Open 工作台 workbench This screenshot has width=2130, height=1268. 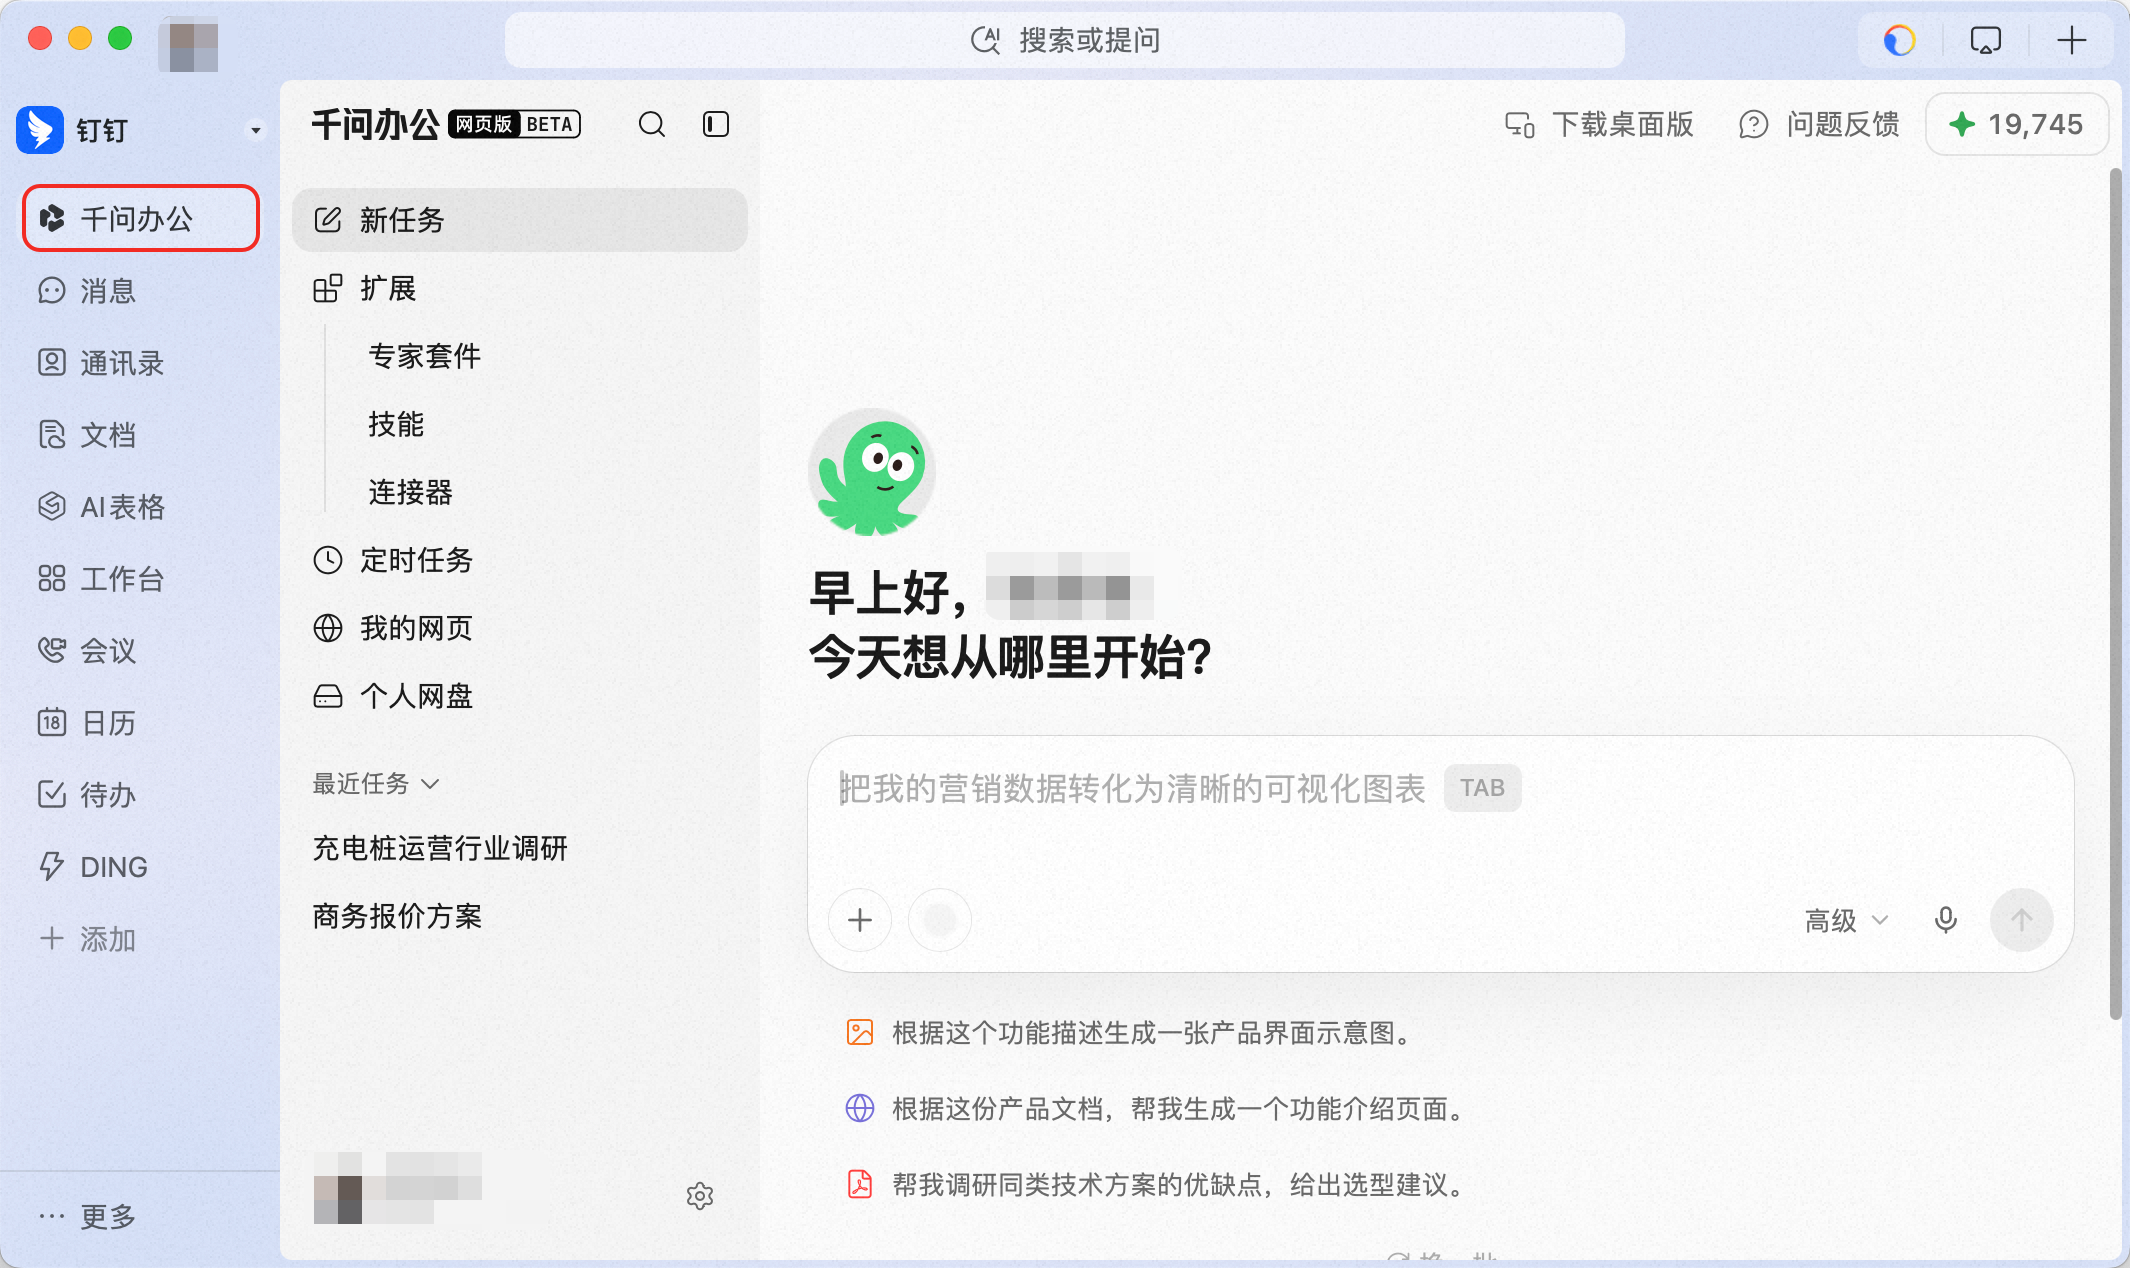141,579
